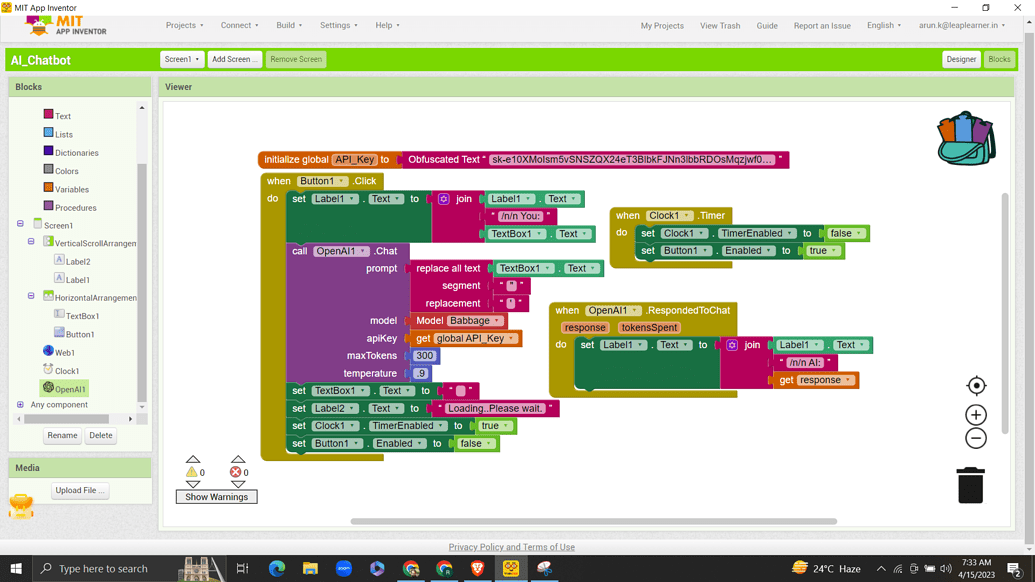Image resolution: width=1035 pixels, height=582 pixels.
Task: Switch to the Designer view
Action: (x=960, y=59)
